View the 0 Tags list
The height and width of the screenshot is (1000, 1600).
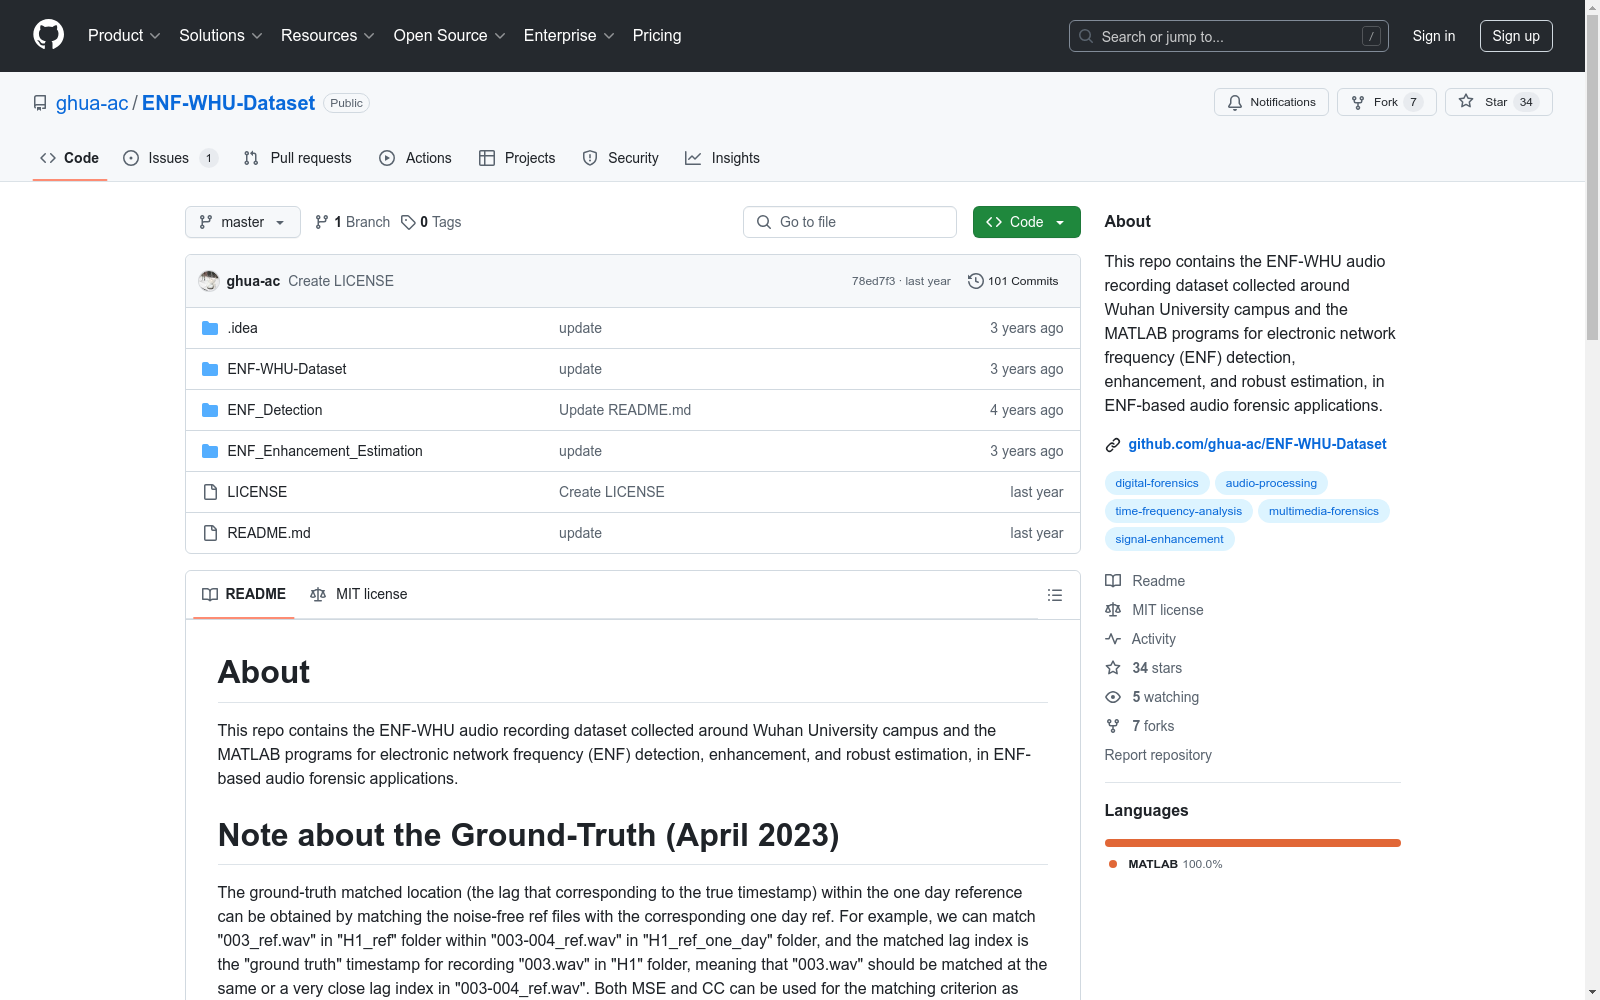[431, 222]
